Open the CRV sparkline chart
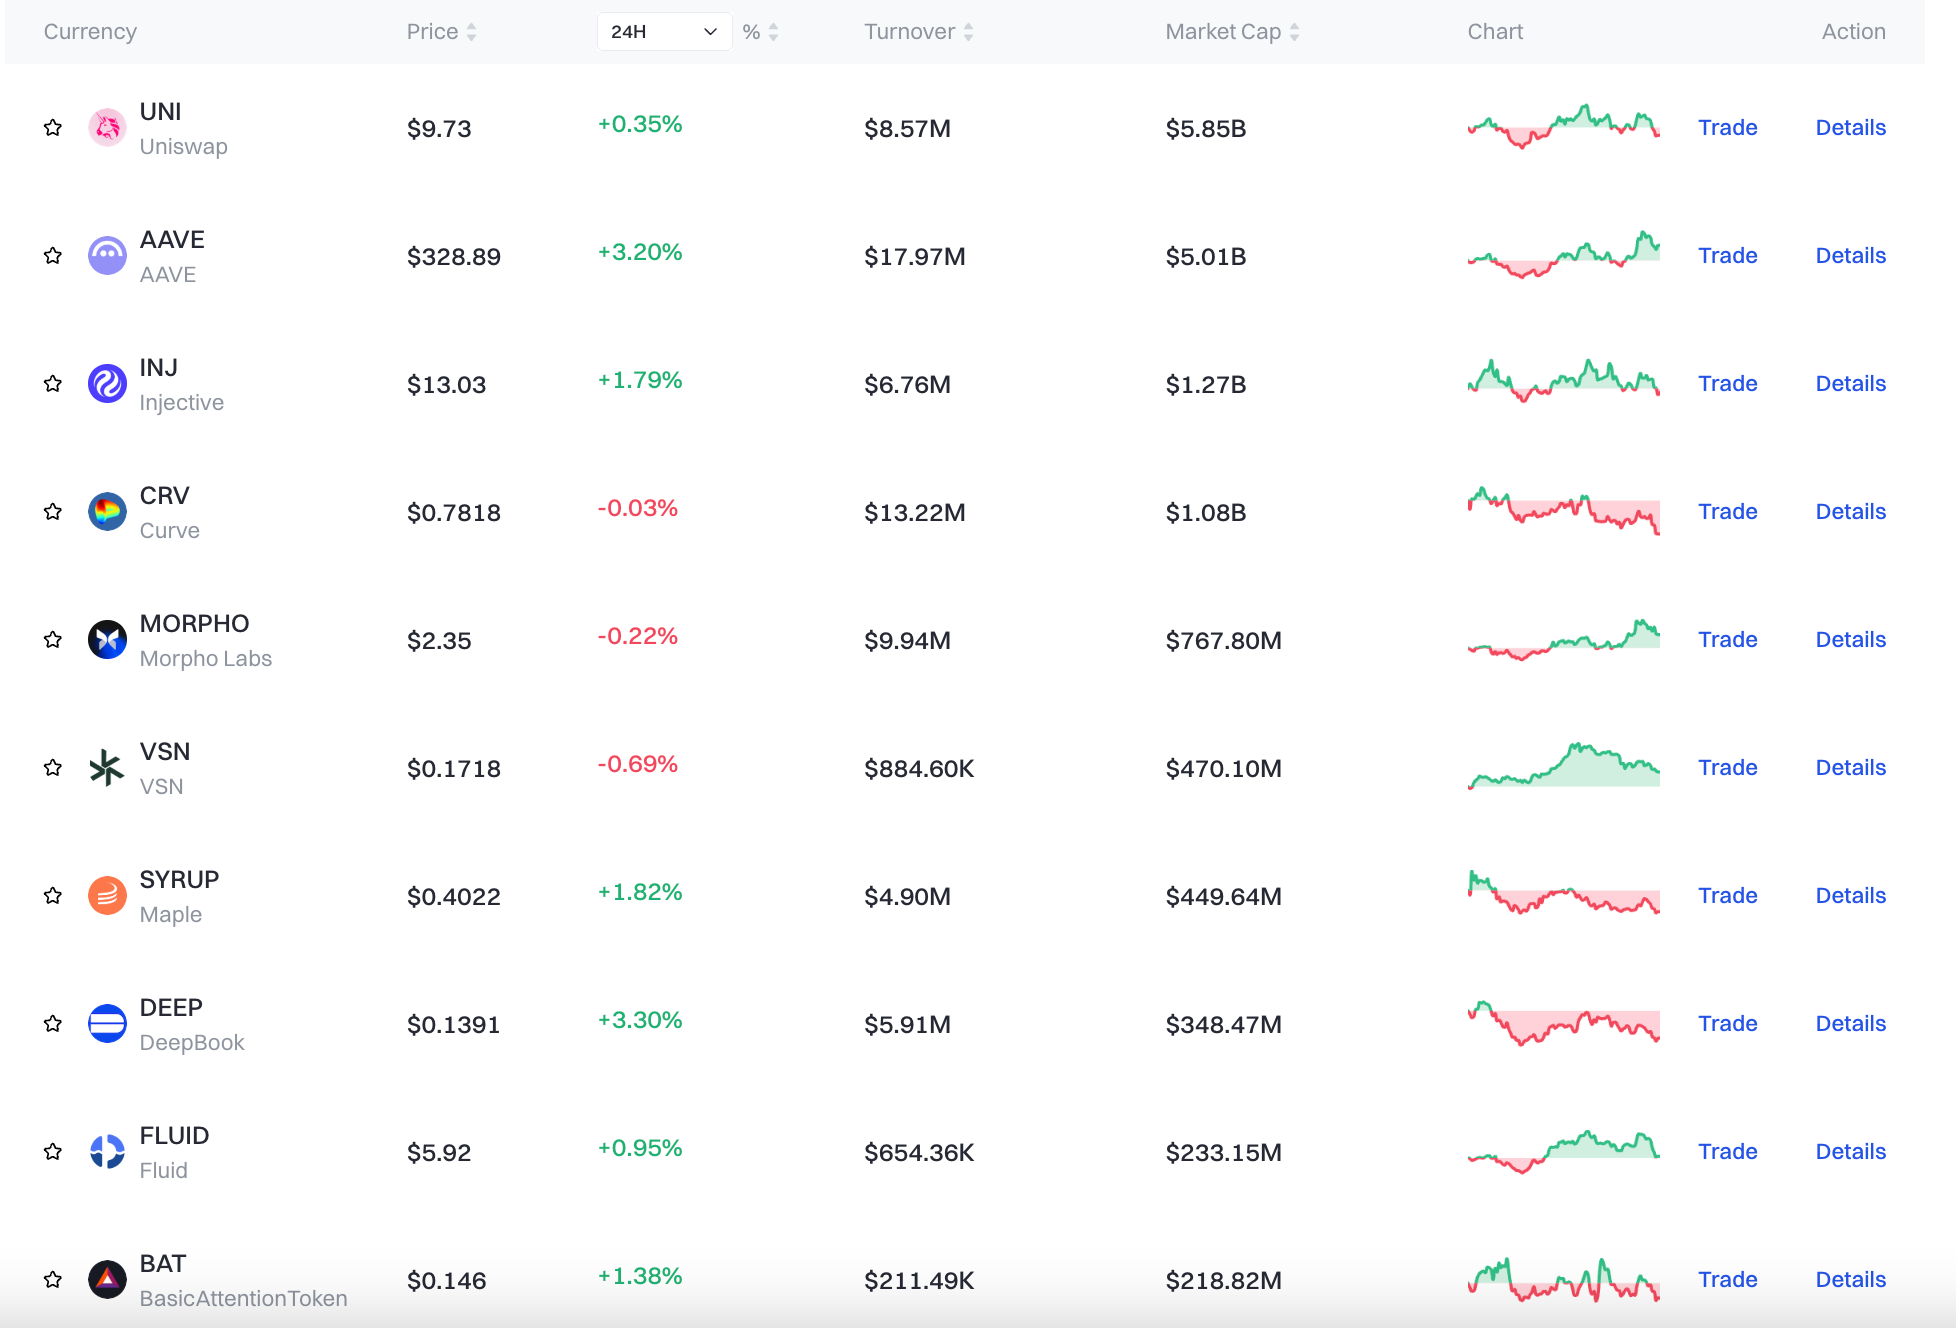1956x1328 pixels. coord(1564,511)
